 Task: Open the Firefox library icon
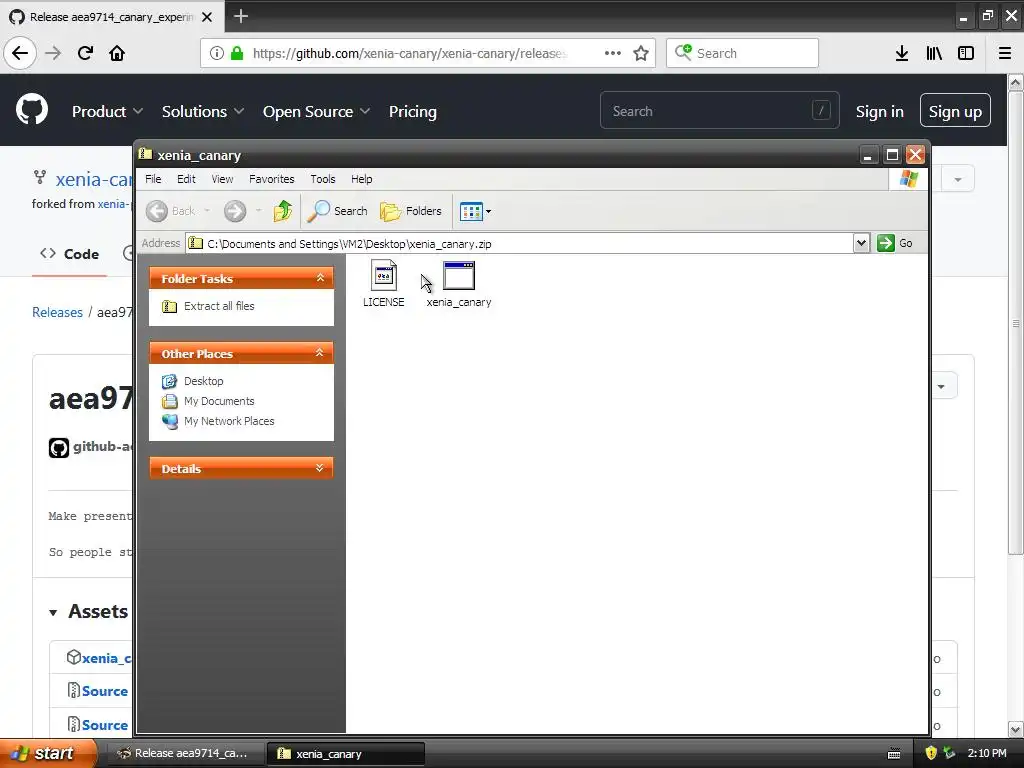934,53
